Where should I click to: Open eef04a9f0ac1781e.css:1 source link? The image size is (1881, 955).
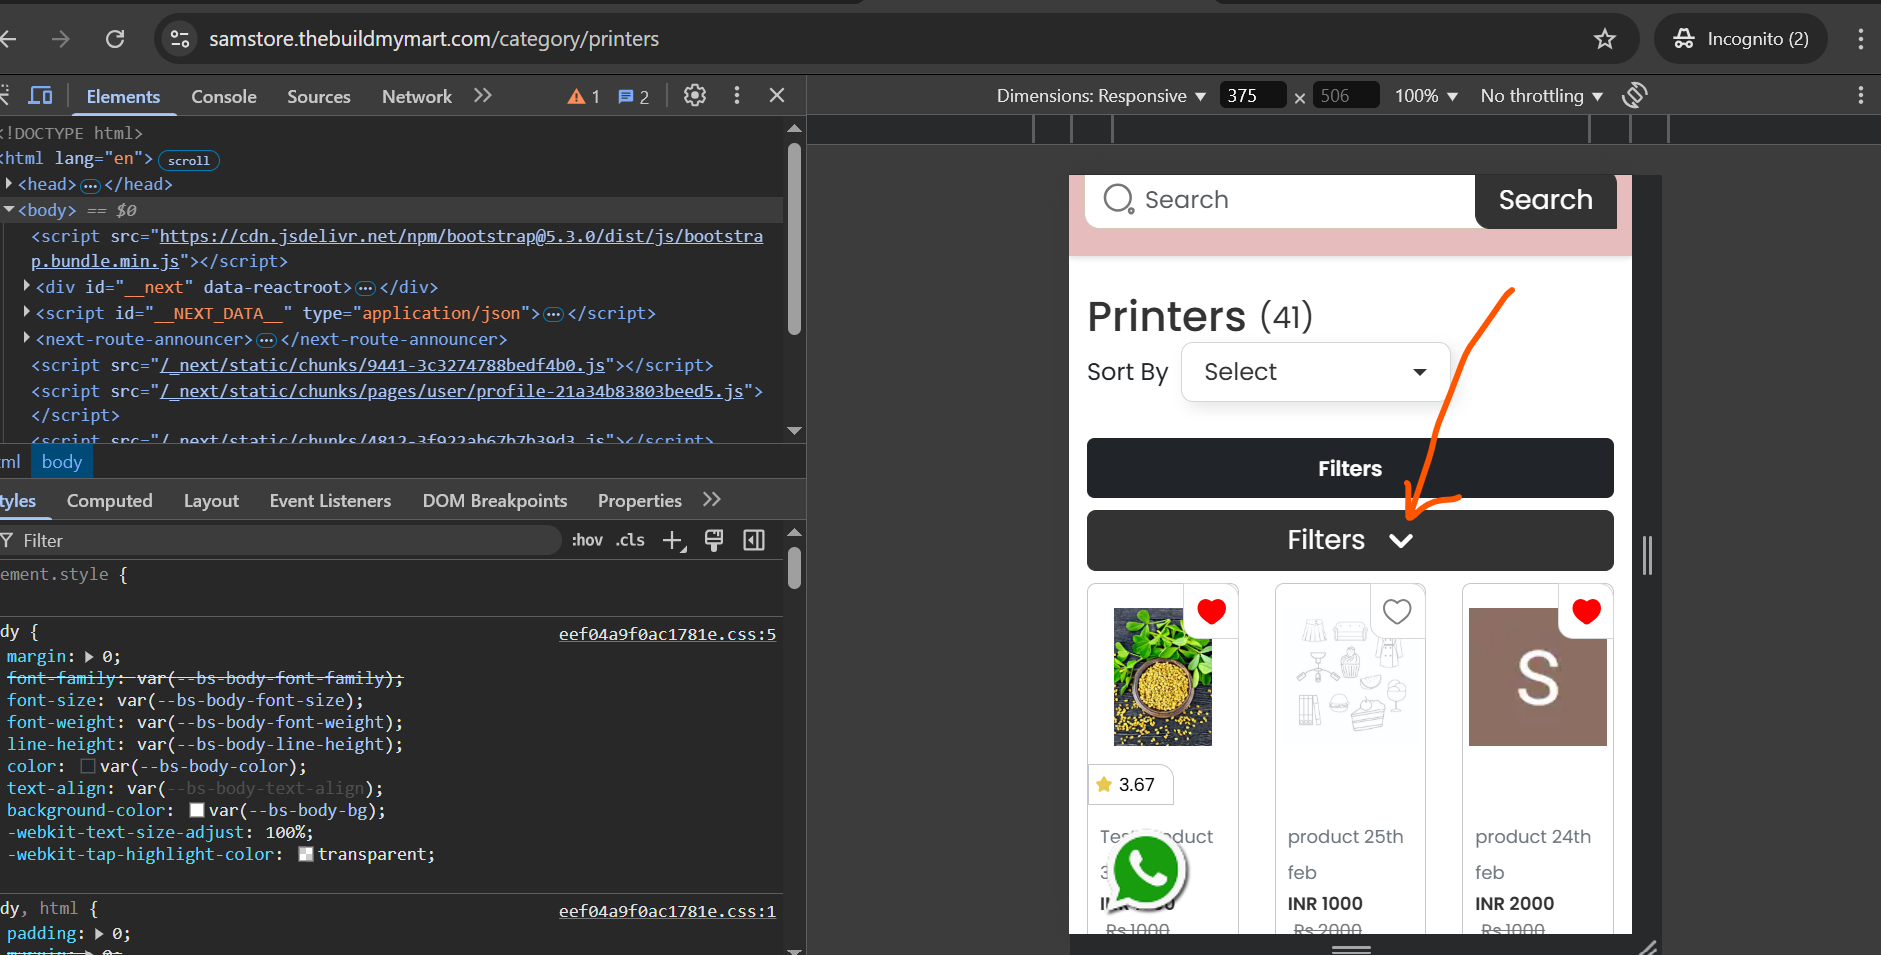pos(667,911)
